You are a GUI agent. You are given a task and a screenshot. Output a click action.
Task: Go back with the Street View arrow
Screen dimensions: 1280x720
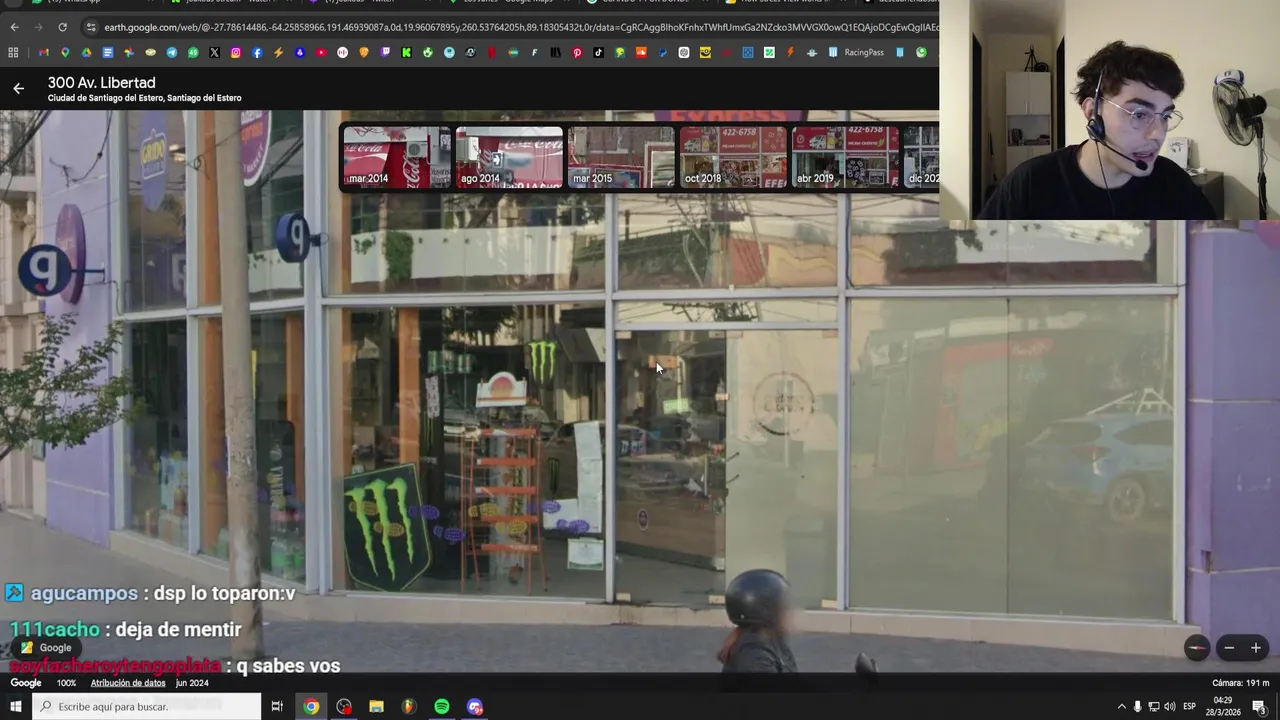tap(18, 89)
